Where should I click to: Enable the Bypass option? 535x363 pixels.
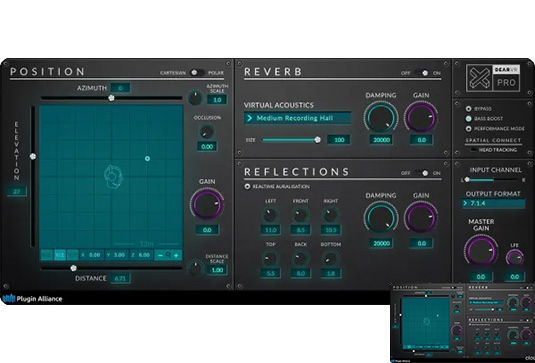point(468,108)
